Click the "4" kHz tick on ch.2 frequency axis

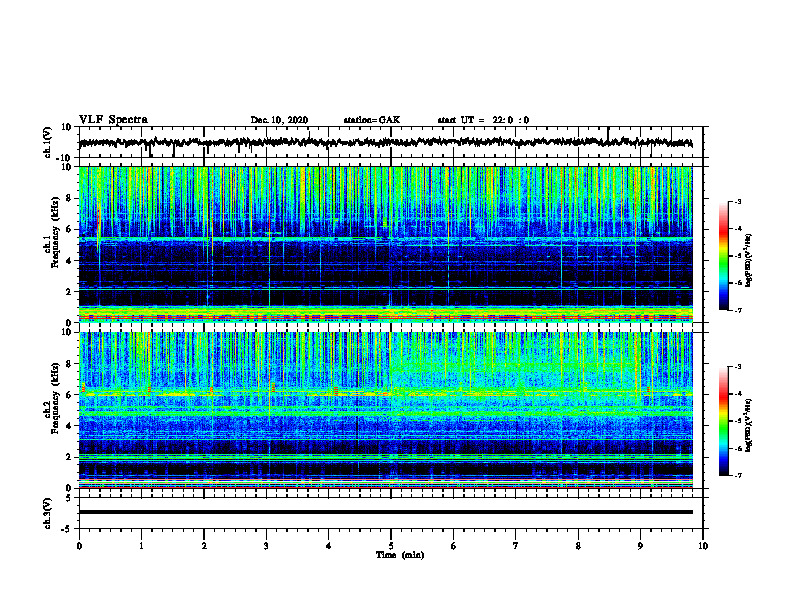tap(70, 426)
